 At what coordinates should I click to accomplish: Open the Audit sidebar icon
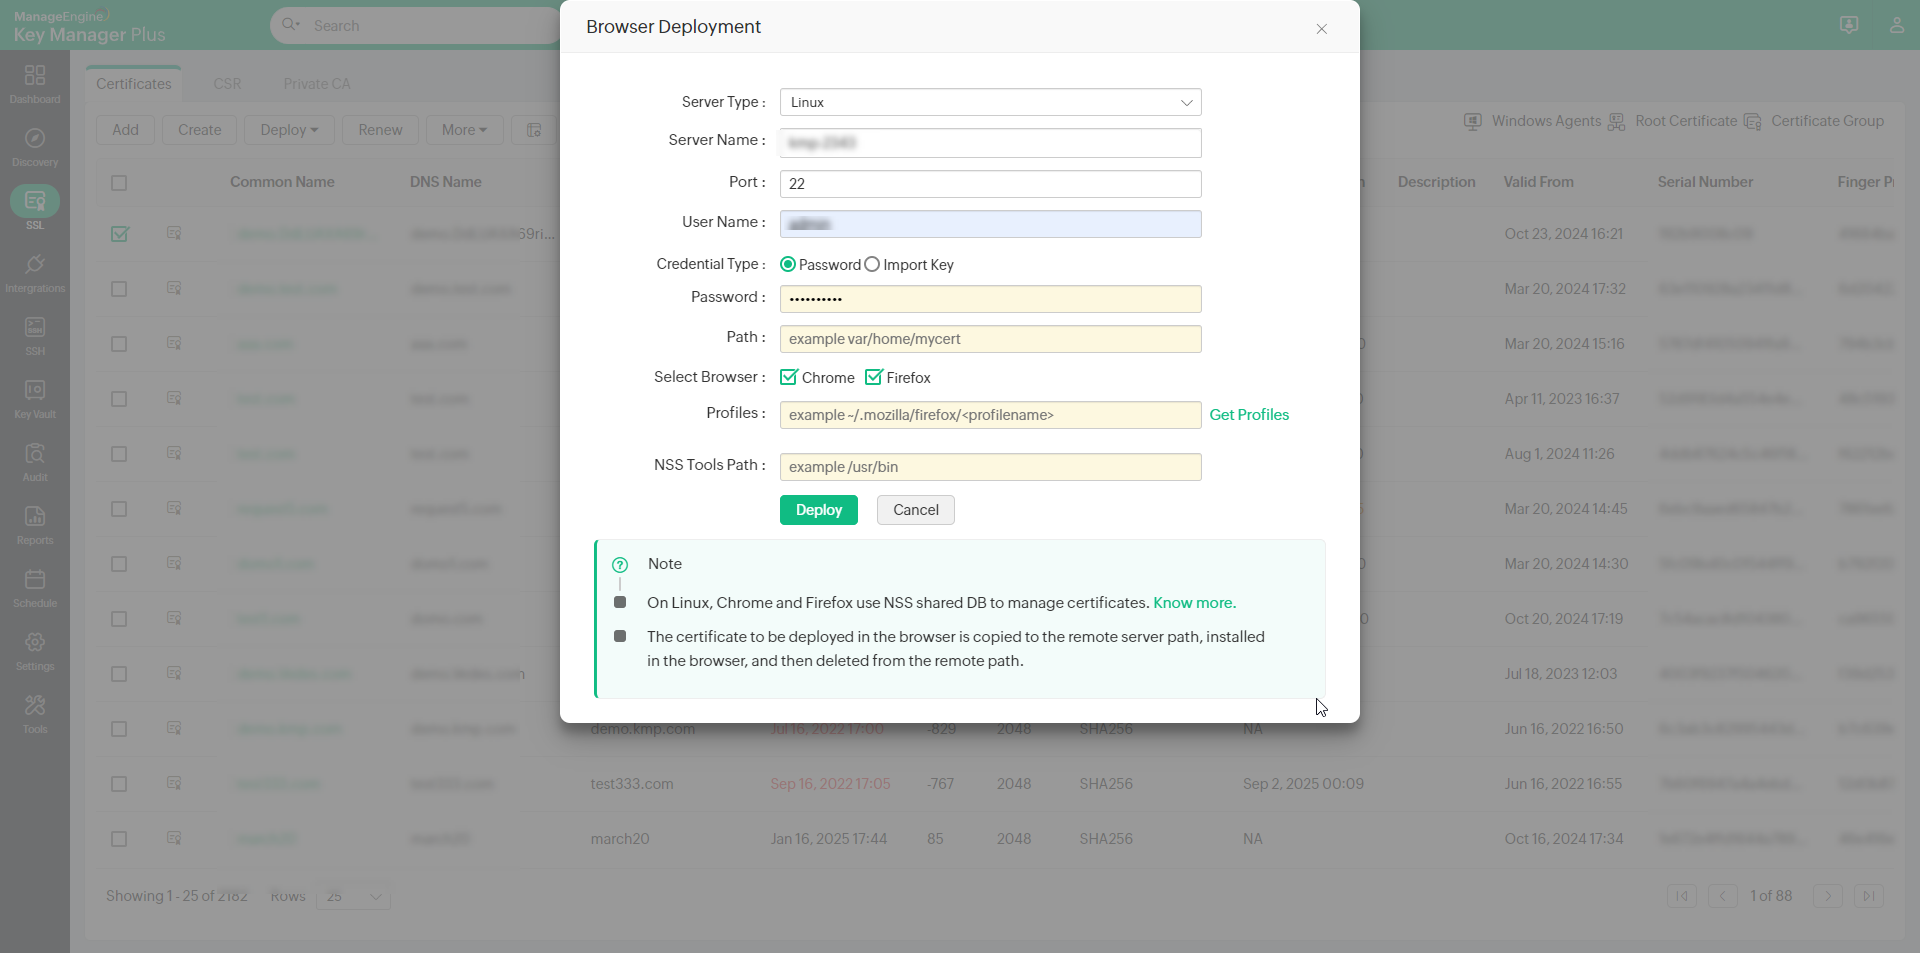point(35,453)
